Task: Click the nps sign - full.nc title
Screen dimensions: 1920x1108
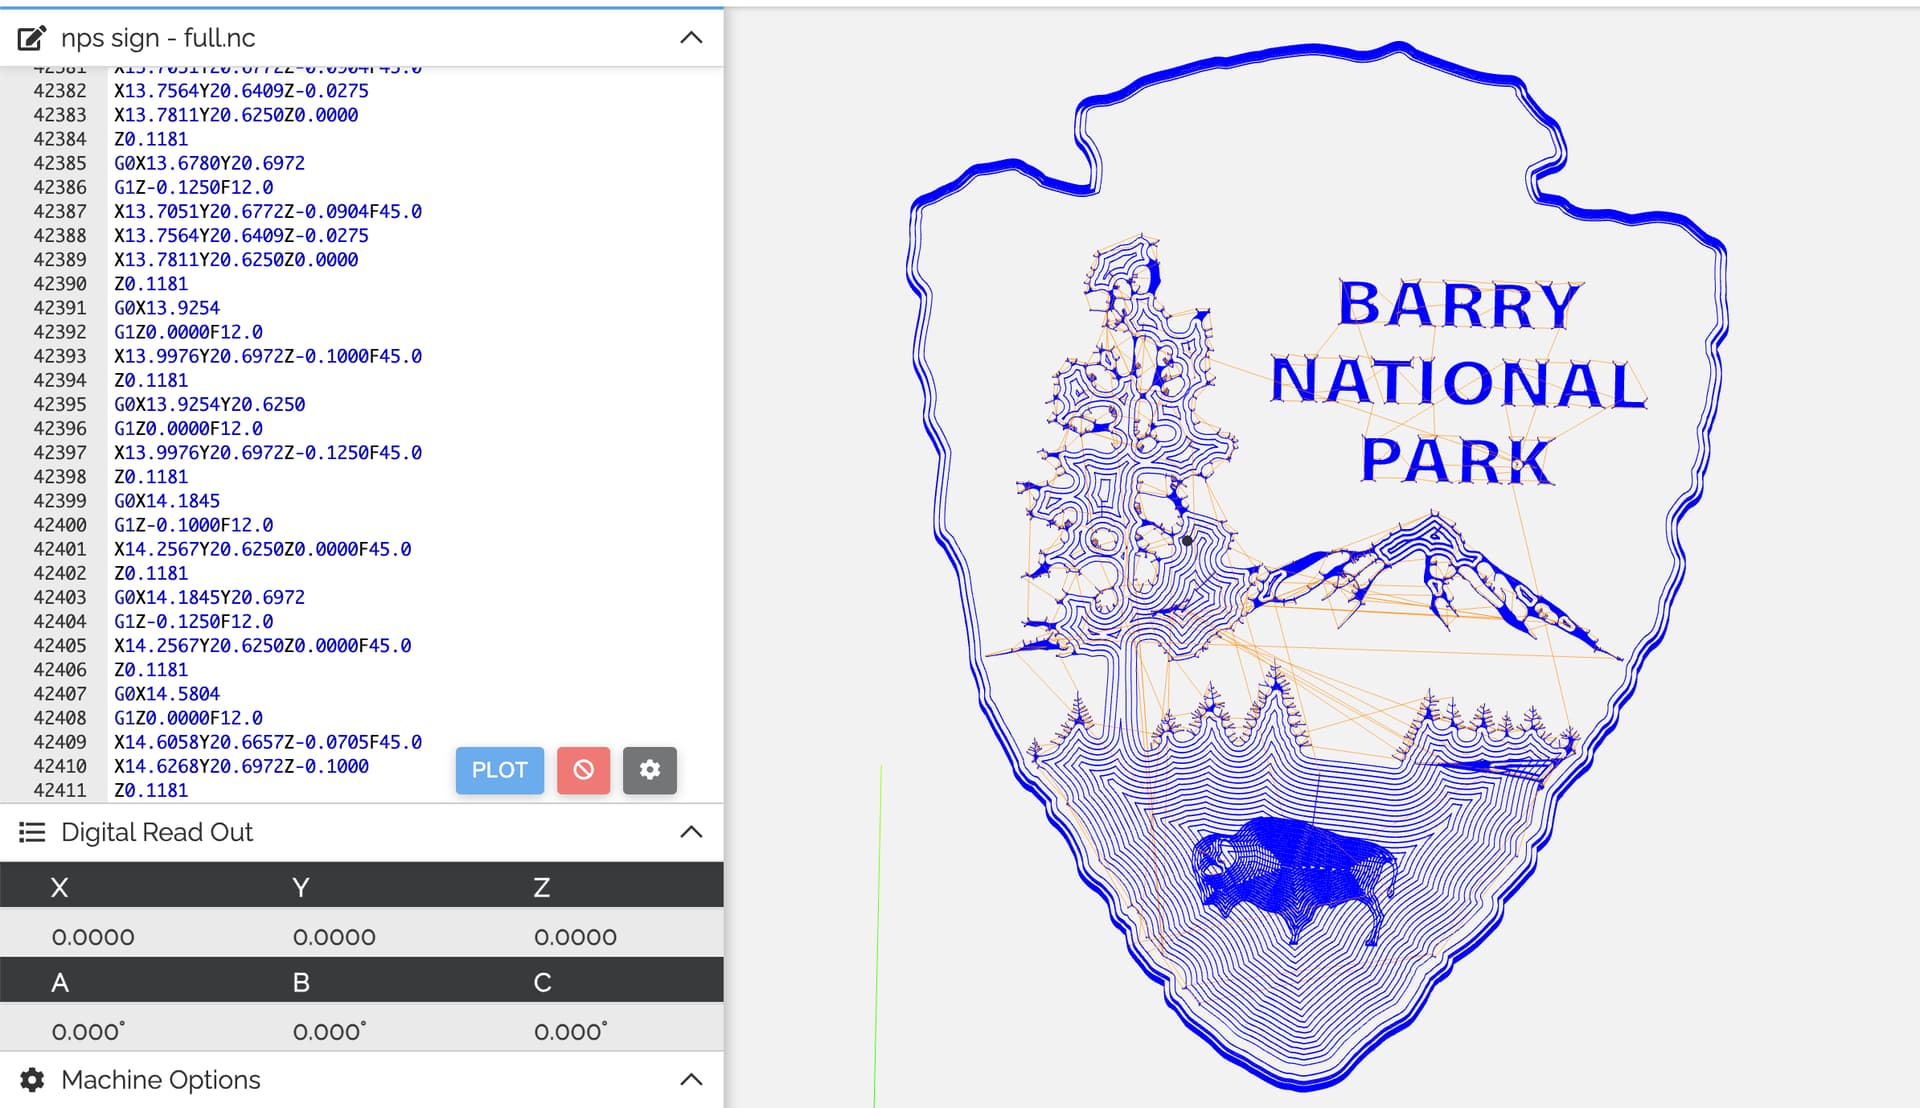Action: point(158,38)
